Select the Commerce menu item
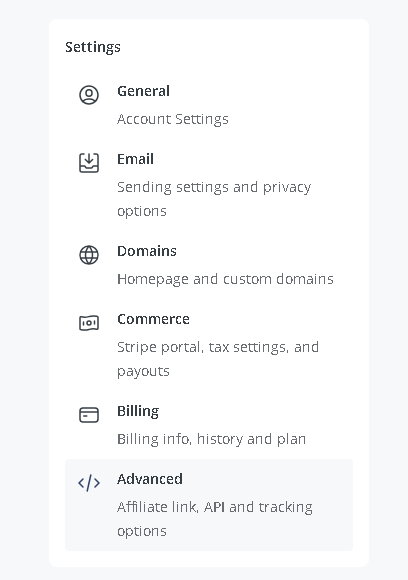The height and width of the screenshot is (580, 408). (209, 344)
